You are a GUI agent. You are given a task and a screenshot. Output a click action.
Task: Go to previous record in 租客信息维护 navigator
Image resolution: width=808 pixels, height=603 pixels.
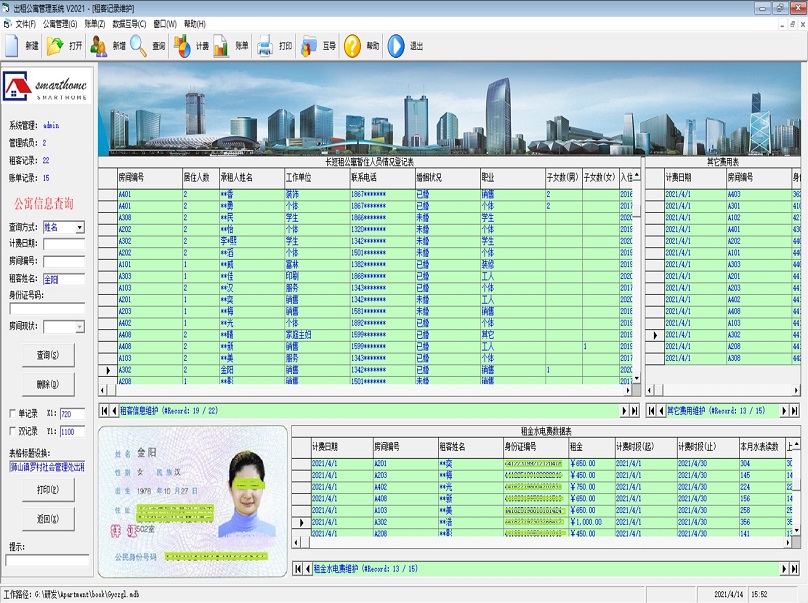[114, 411]
